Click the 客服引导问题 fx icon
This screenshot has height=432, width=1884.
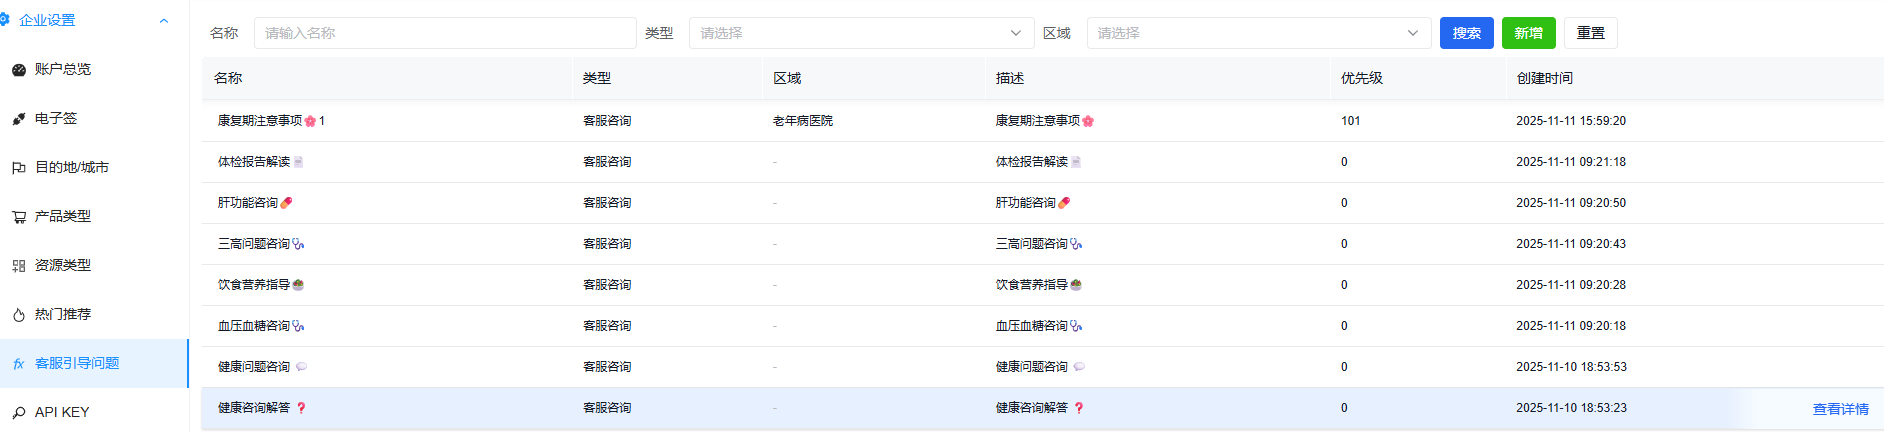pyautogui.click(x=19, y=364)
